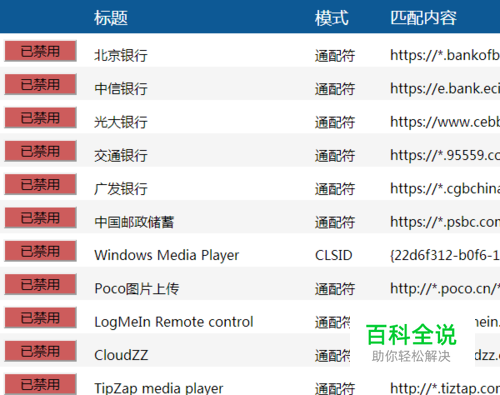The height and width of the screenshot is (395, 500).
Task: Click the 匹配内容 column header
Action: click(423, 18)
